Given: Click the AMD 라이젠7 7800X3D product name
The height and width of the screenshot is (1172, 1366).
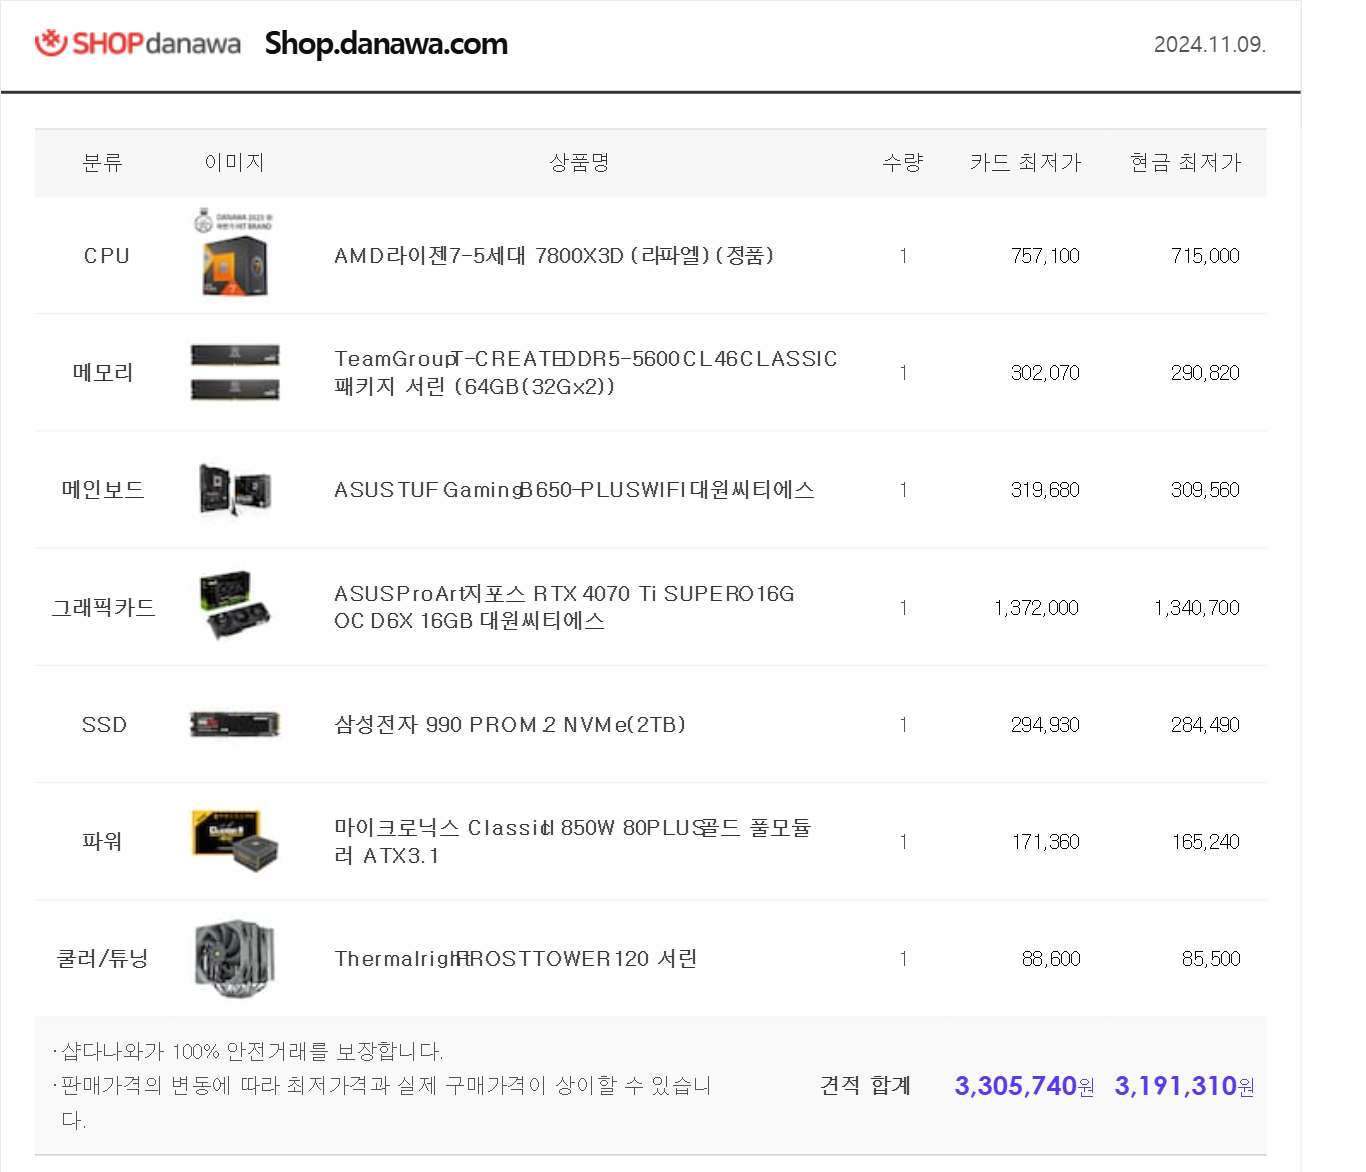Looking at the screenshot, I should coord(554,256).
